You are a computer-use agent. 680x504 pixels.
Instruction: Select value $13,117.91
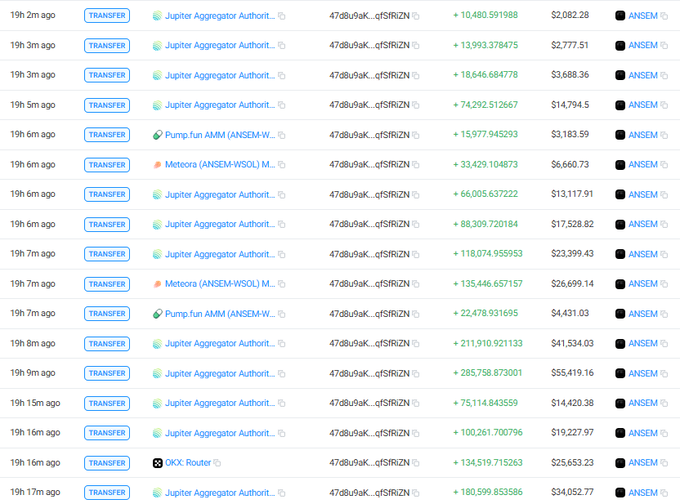tap(572, 194)
